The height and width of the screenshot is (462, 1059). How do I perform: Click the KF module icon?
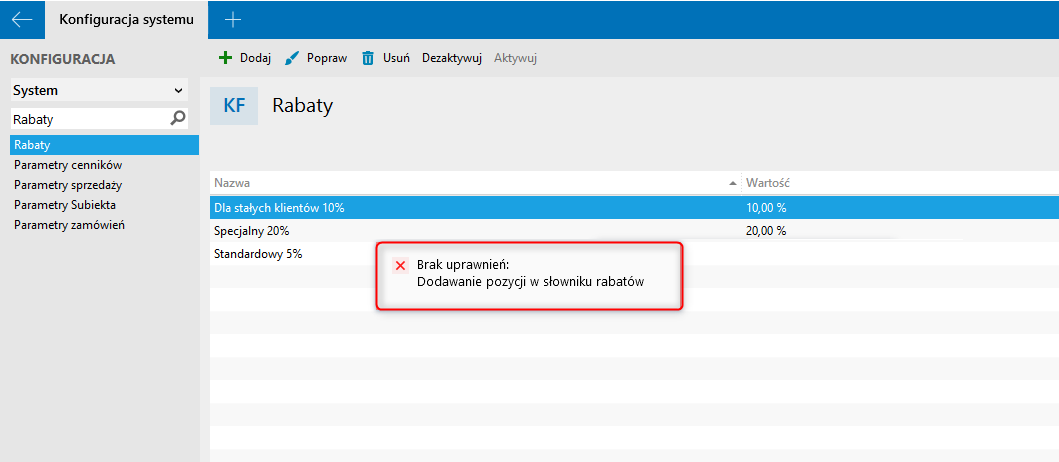234,106
